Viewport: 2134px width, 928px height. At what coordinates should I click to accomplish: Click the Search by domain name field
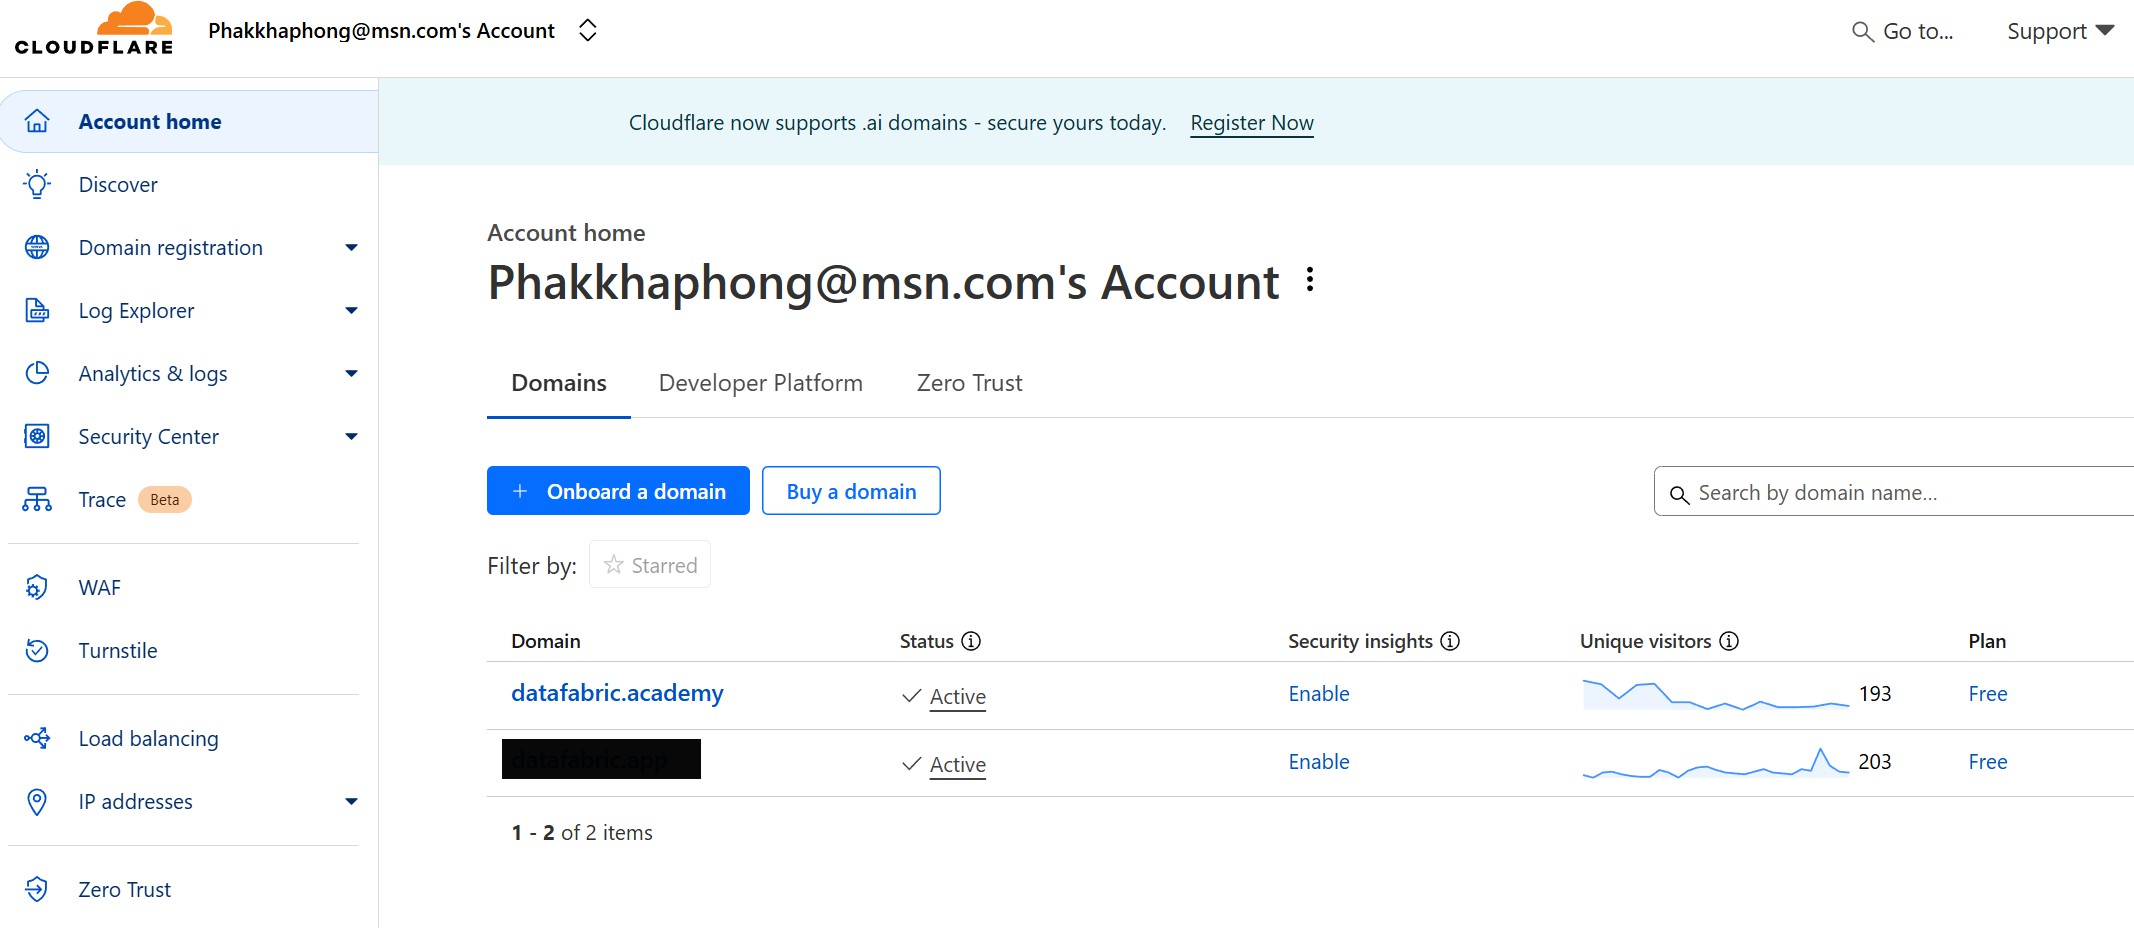(x=1890, y=492)
